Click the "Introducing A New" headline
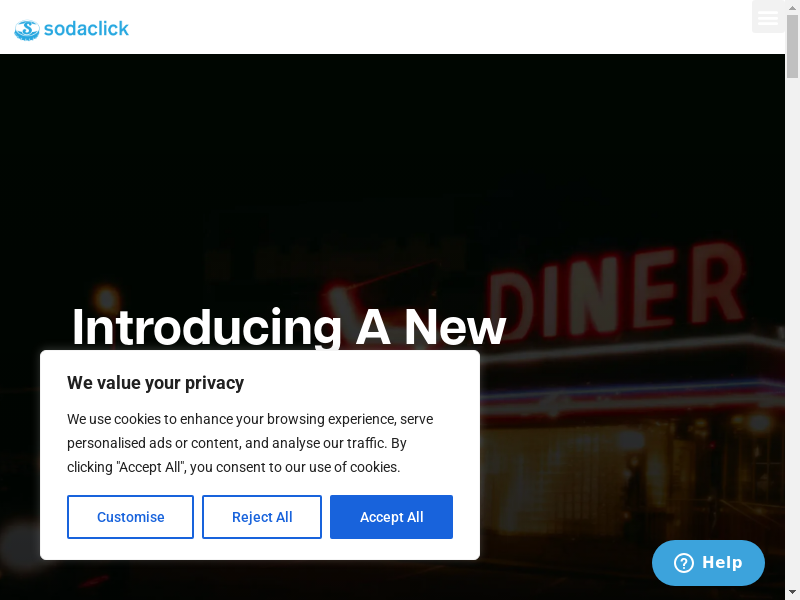Screen dimensions: 800x600 pos(289,327)
